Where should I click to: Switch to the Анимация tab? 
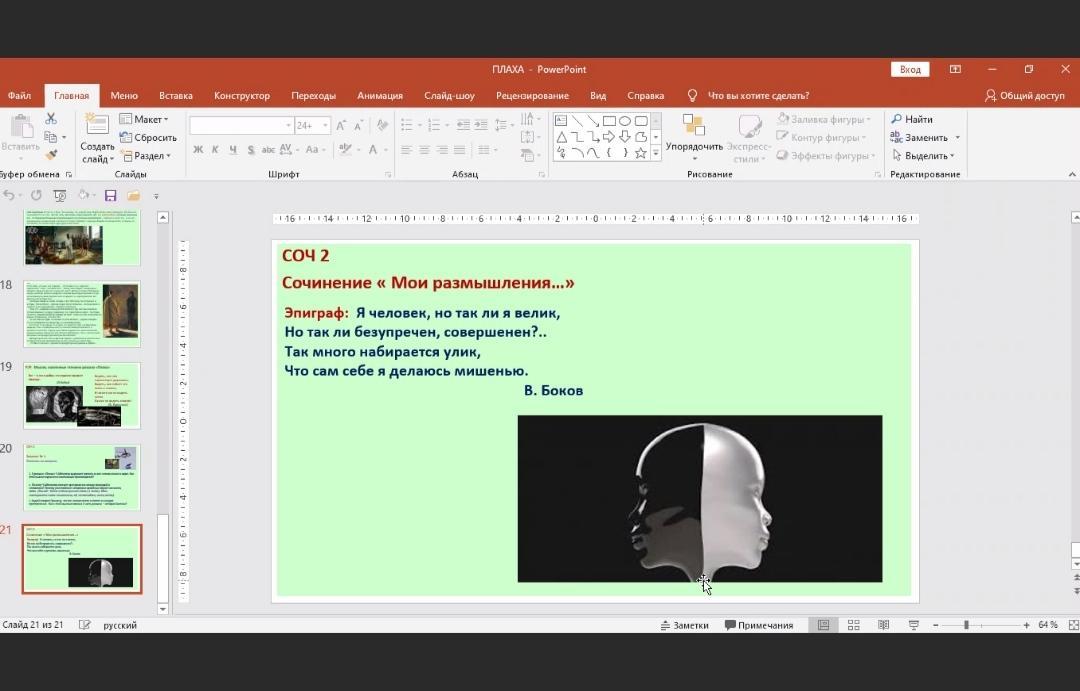(x=380, y=96)
